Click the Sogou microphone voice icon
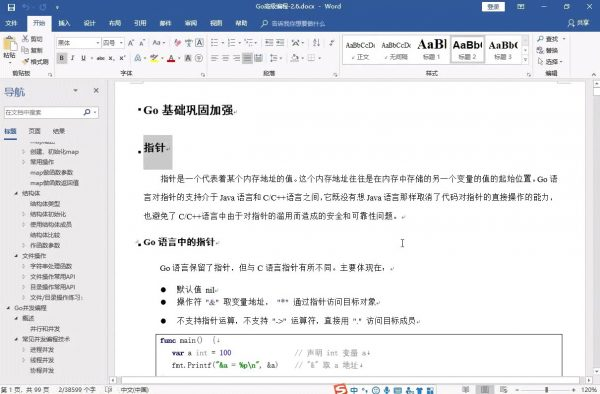The image size is (600, 394). coord(387,390)
